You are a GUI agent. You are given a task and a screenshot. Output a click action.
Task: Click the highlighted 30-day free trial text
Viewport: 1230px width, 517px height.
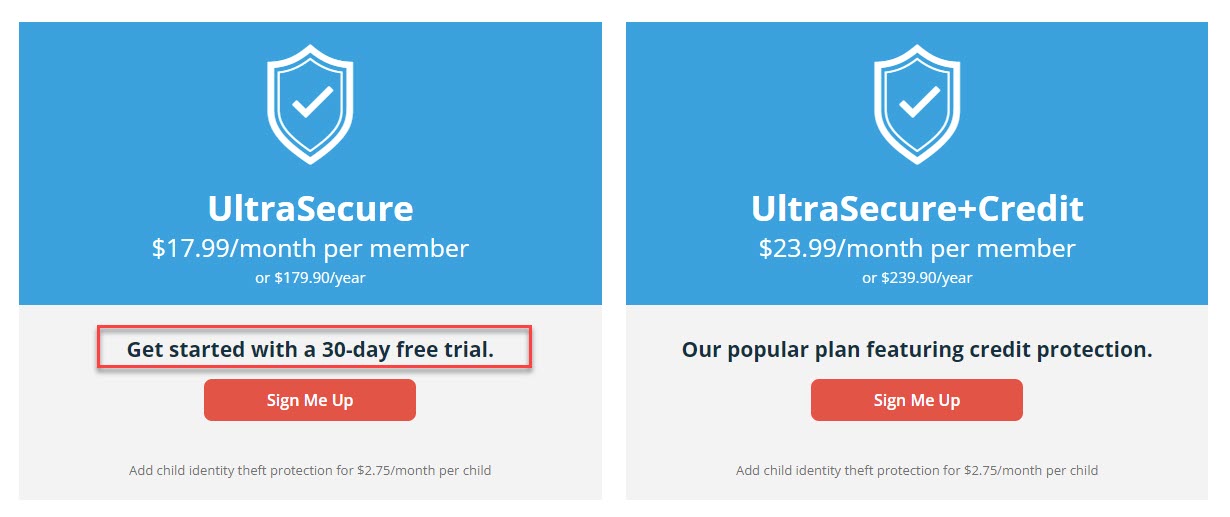(311, 349)
